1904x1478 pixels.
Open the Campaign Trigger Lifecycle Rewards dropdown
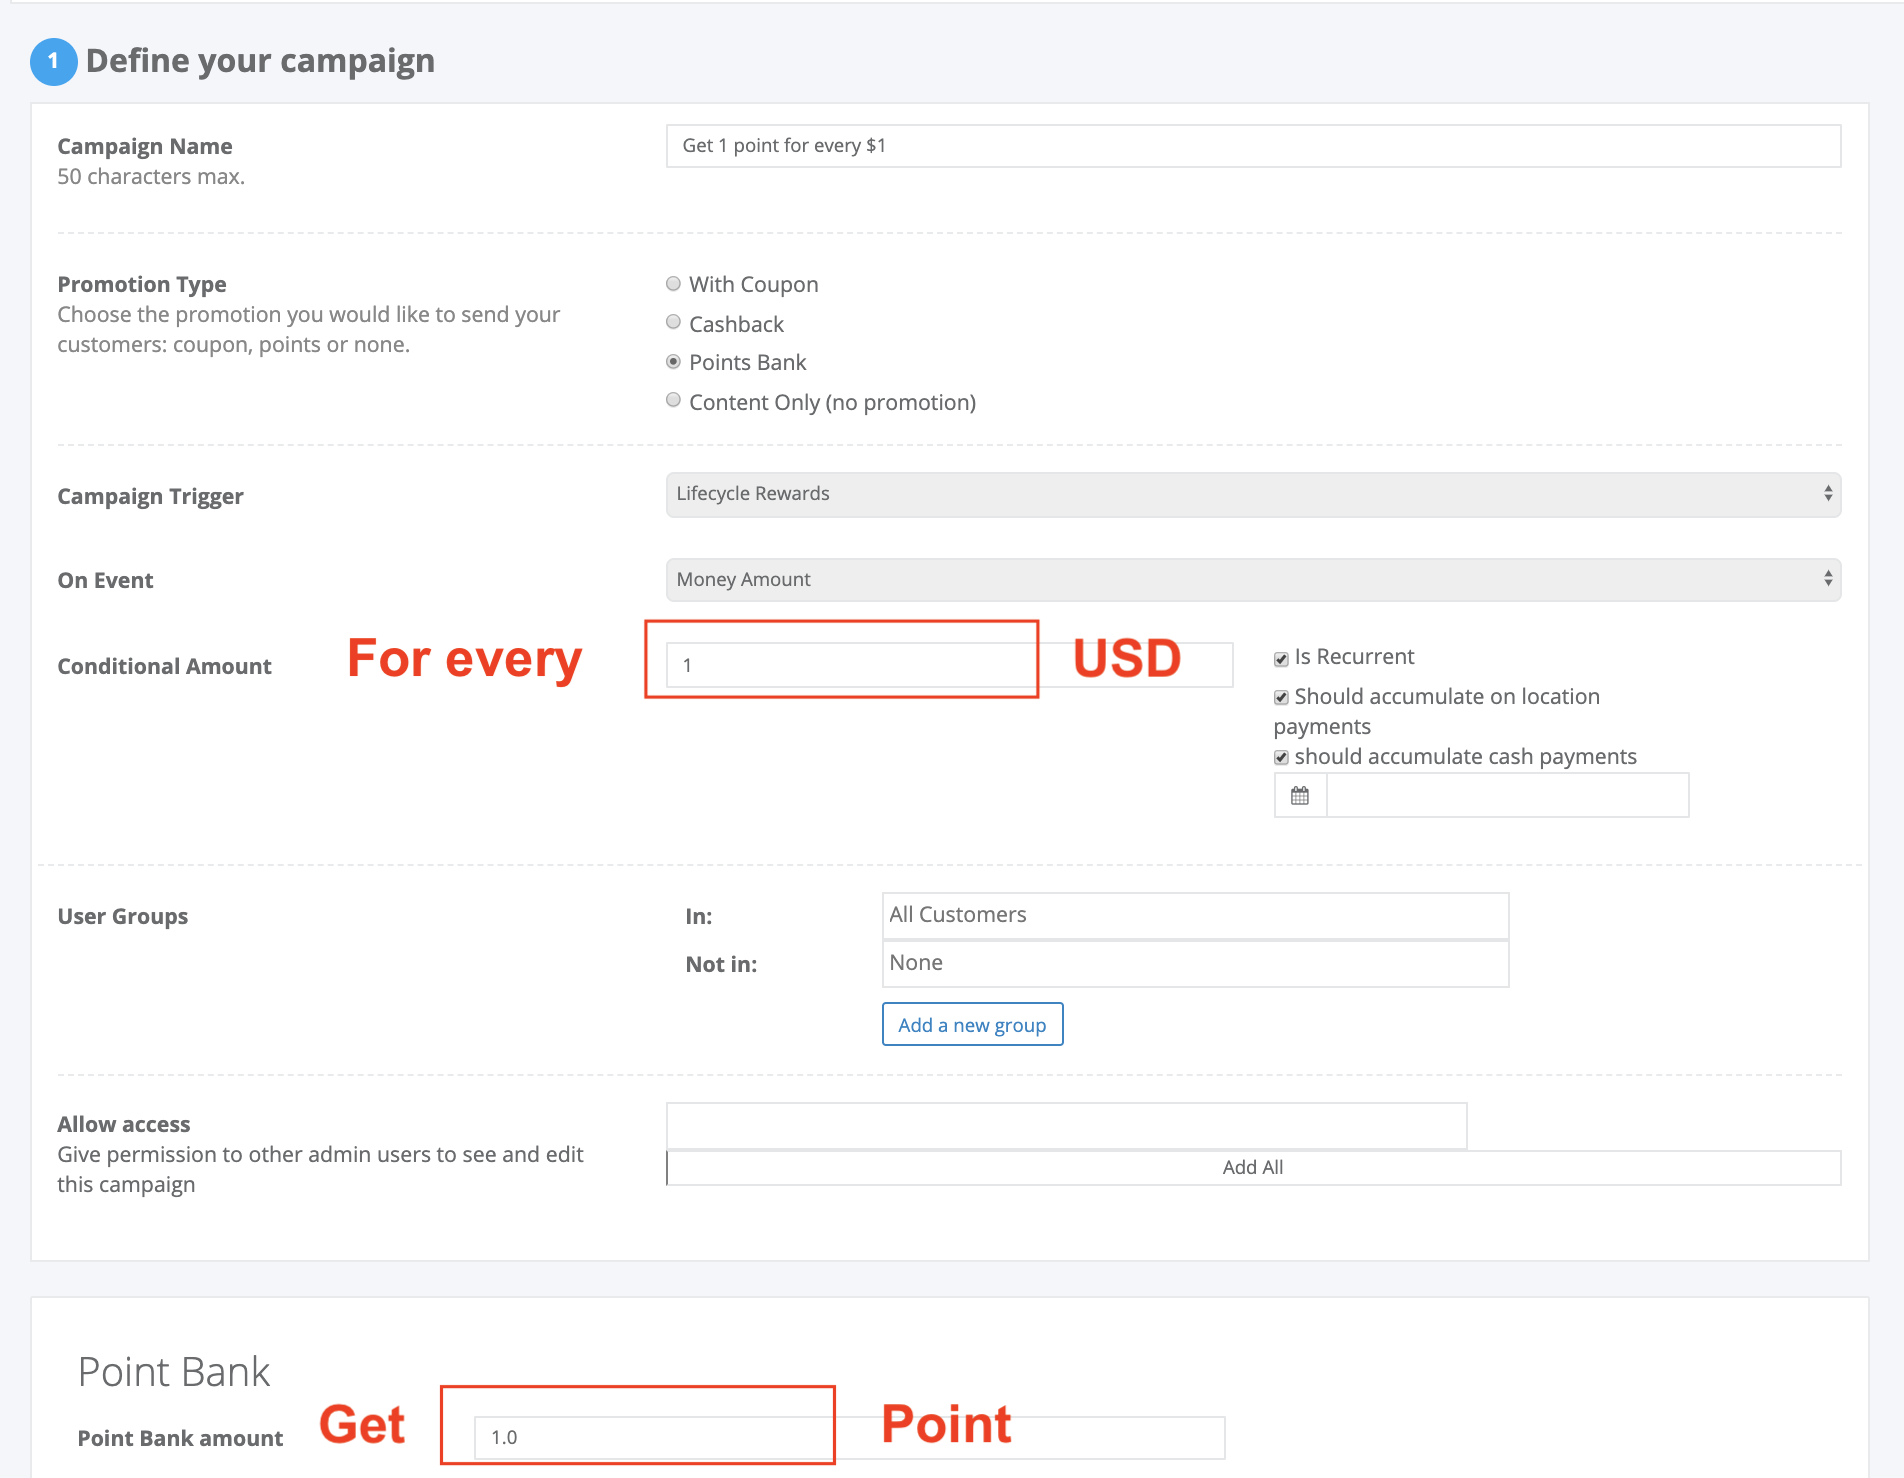click(1253, 494)
